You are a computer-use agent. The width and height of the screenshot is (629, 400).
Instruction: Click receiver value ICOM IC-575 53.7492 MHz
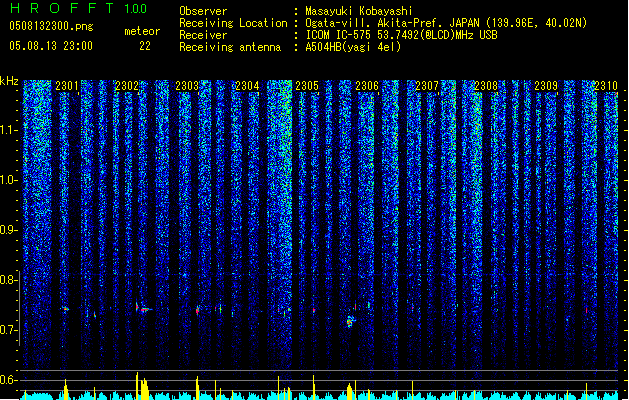pyautogui.click(x=401, y=35)
